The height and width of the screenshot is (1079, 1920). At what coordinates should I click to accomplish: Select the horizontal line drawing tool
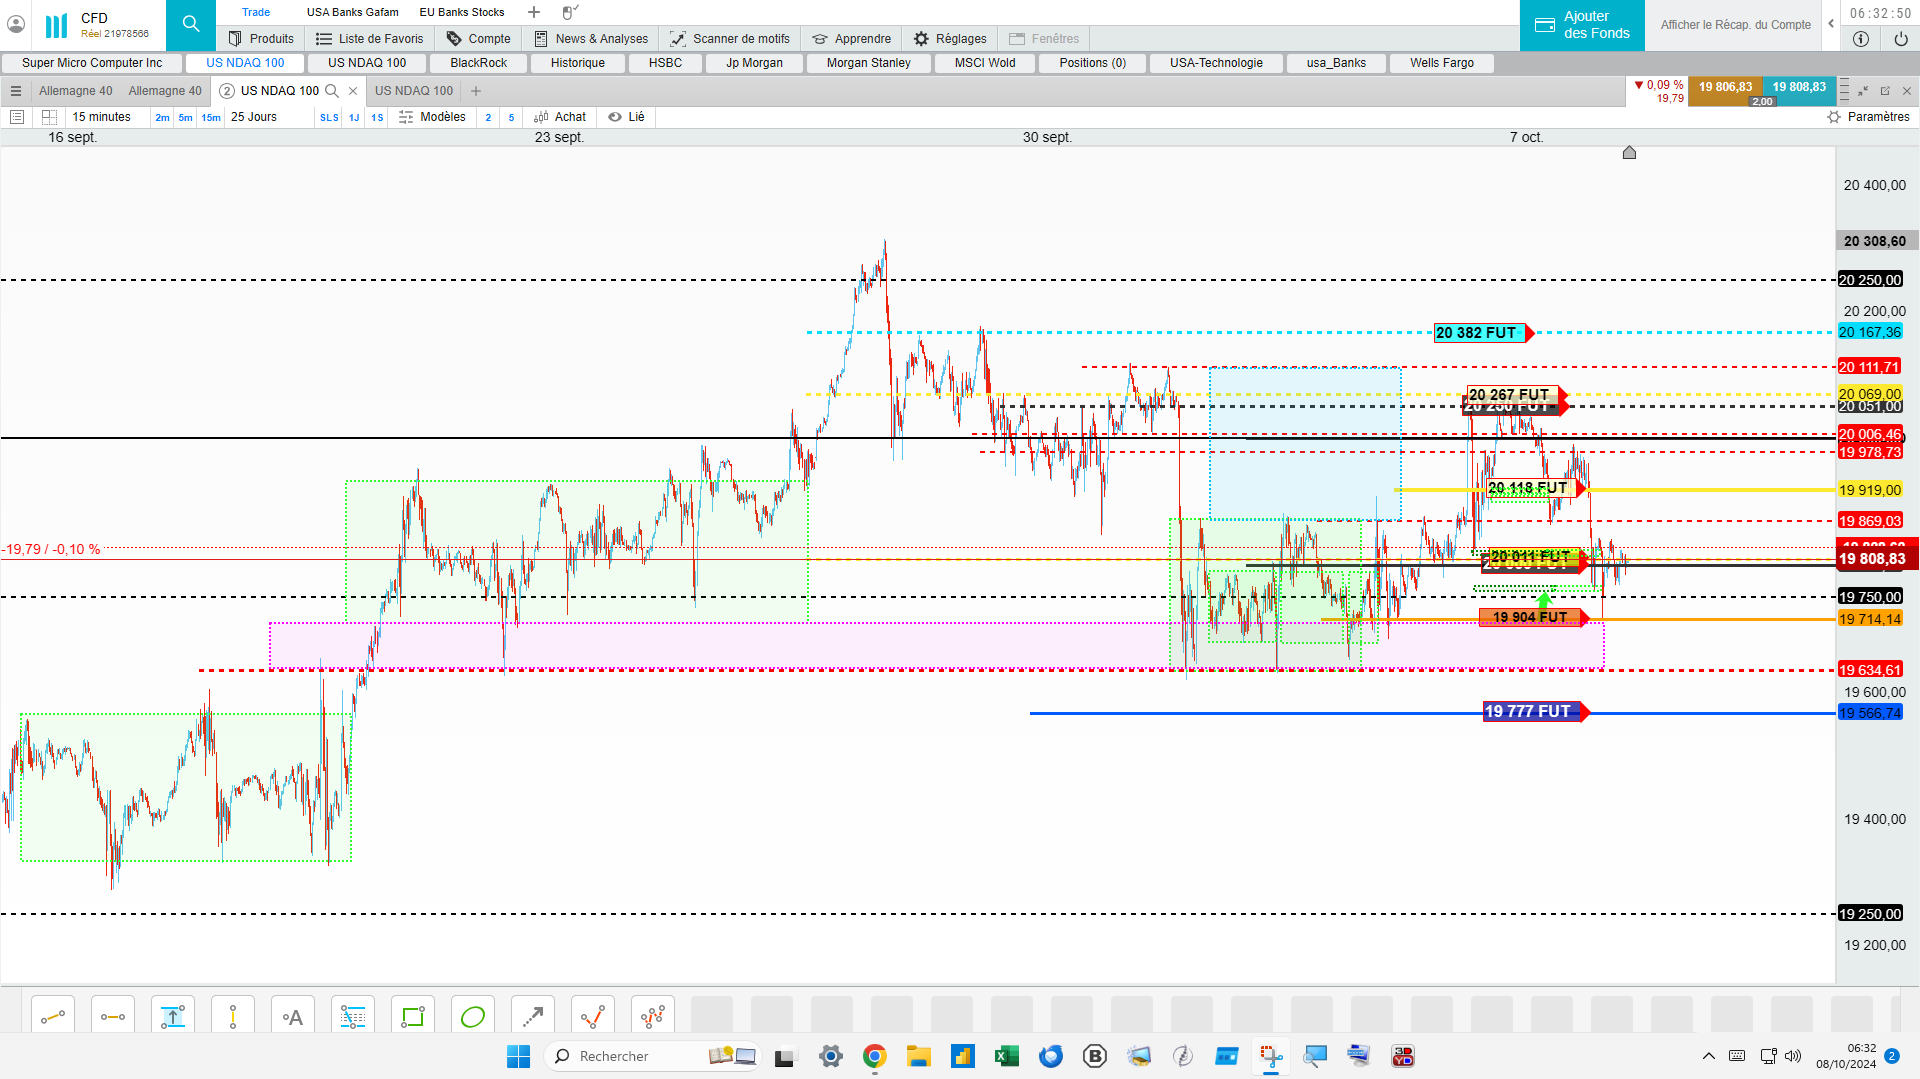[113, 1017]
